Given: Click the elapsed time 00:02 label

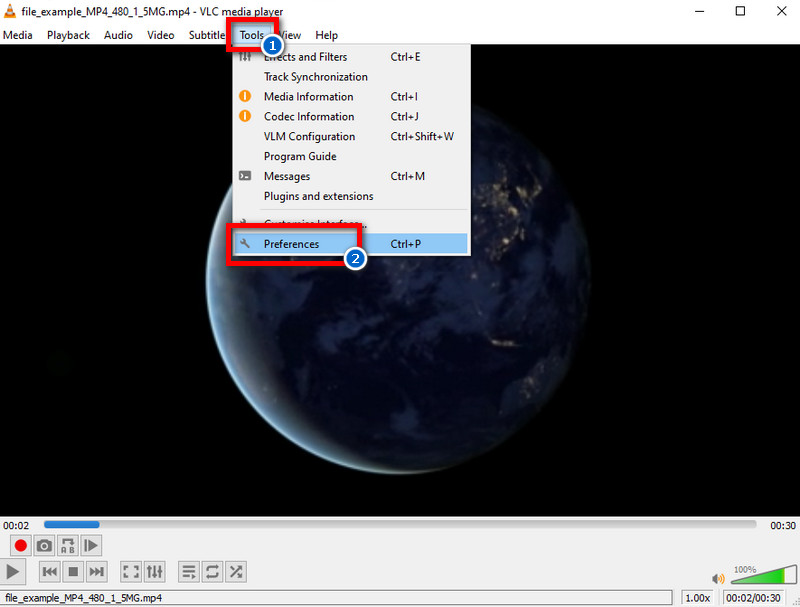Looking at the screenshot, I should 16,525.
